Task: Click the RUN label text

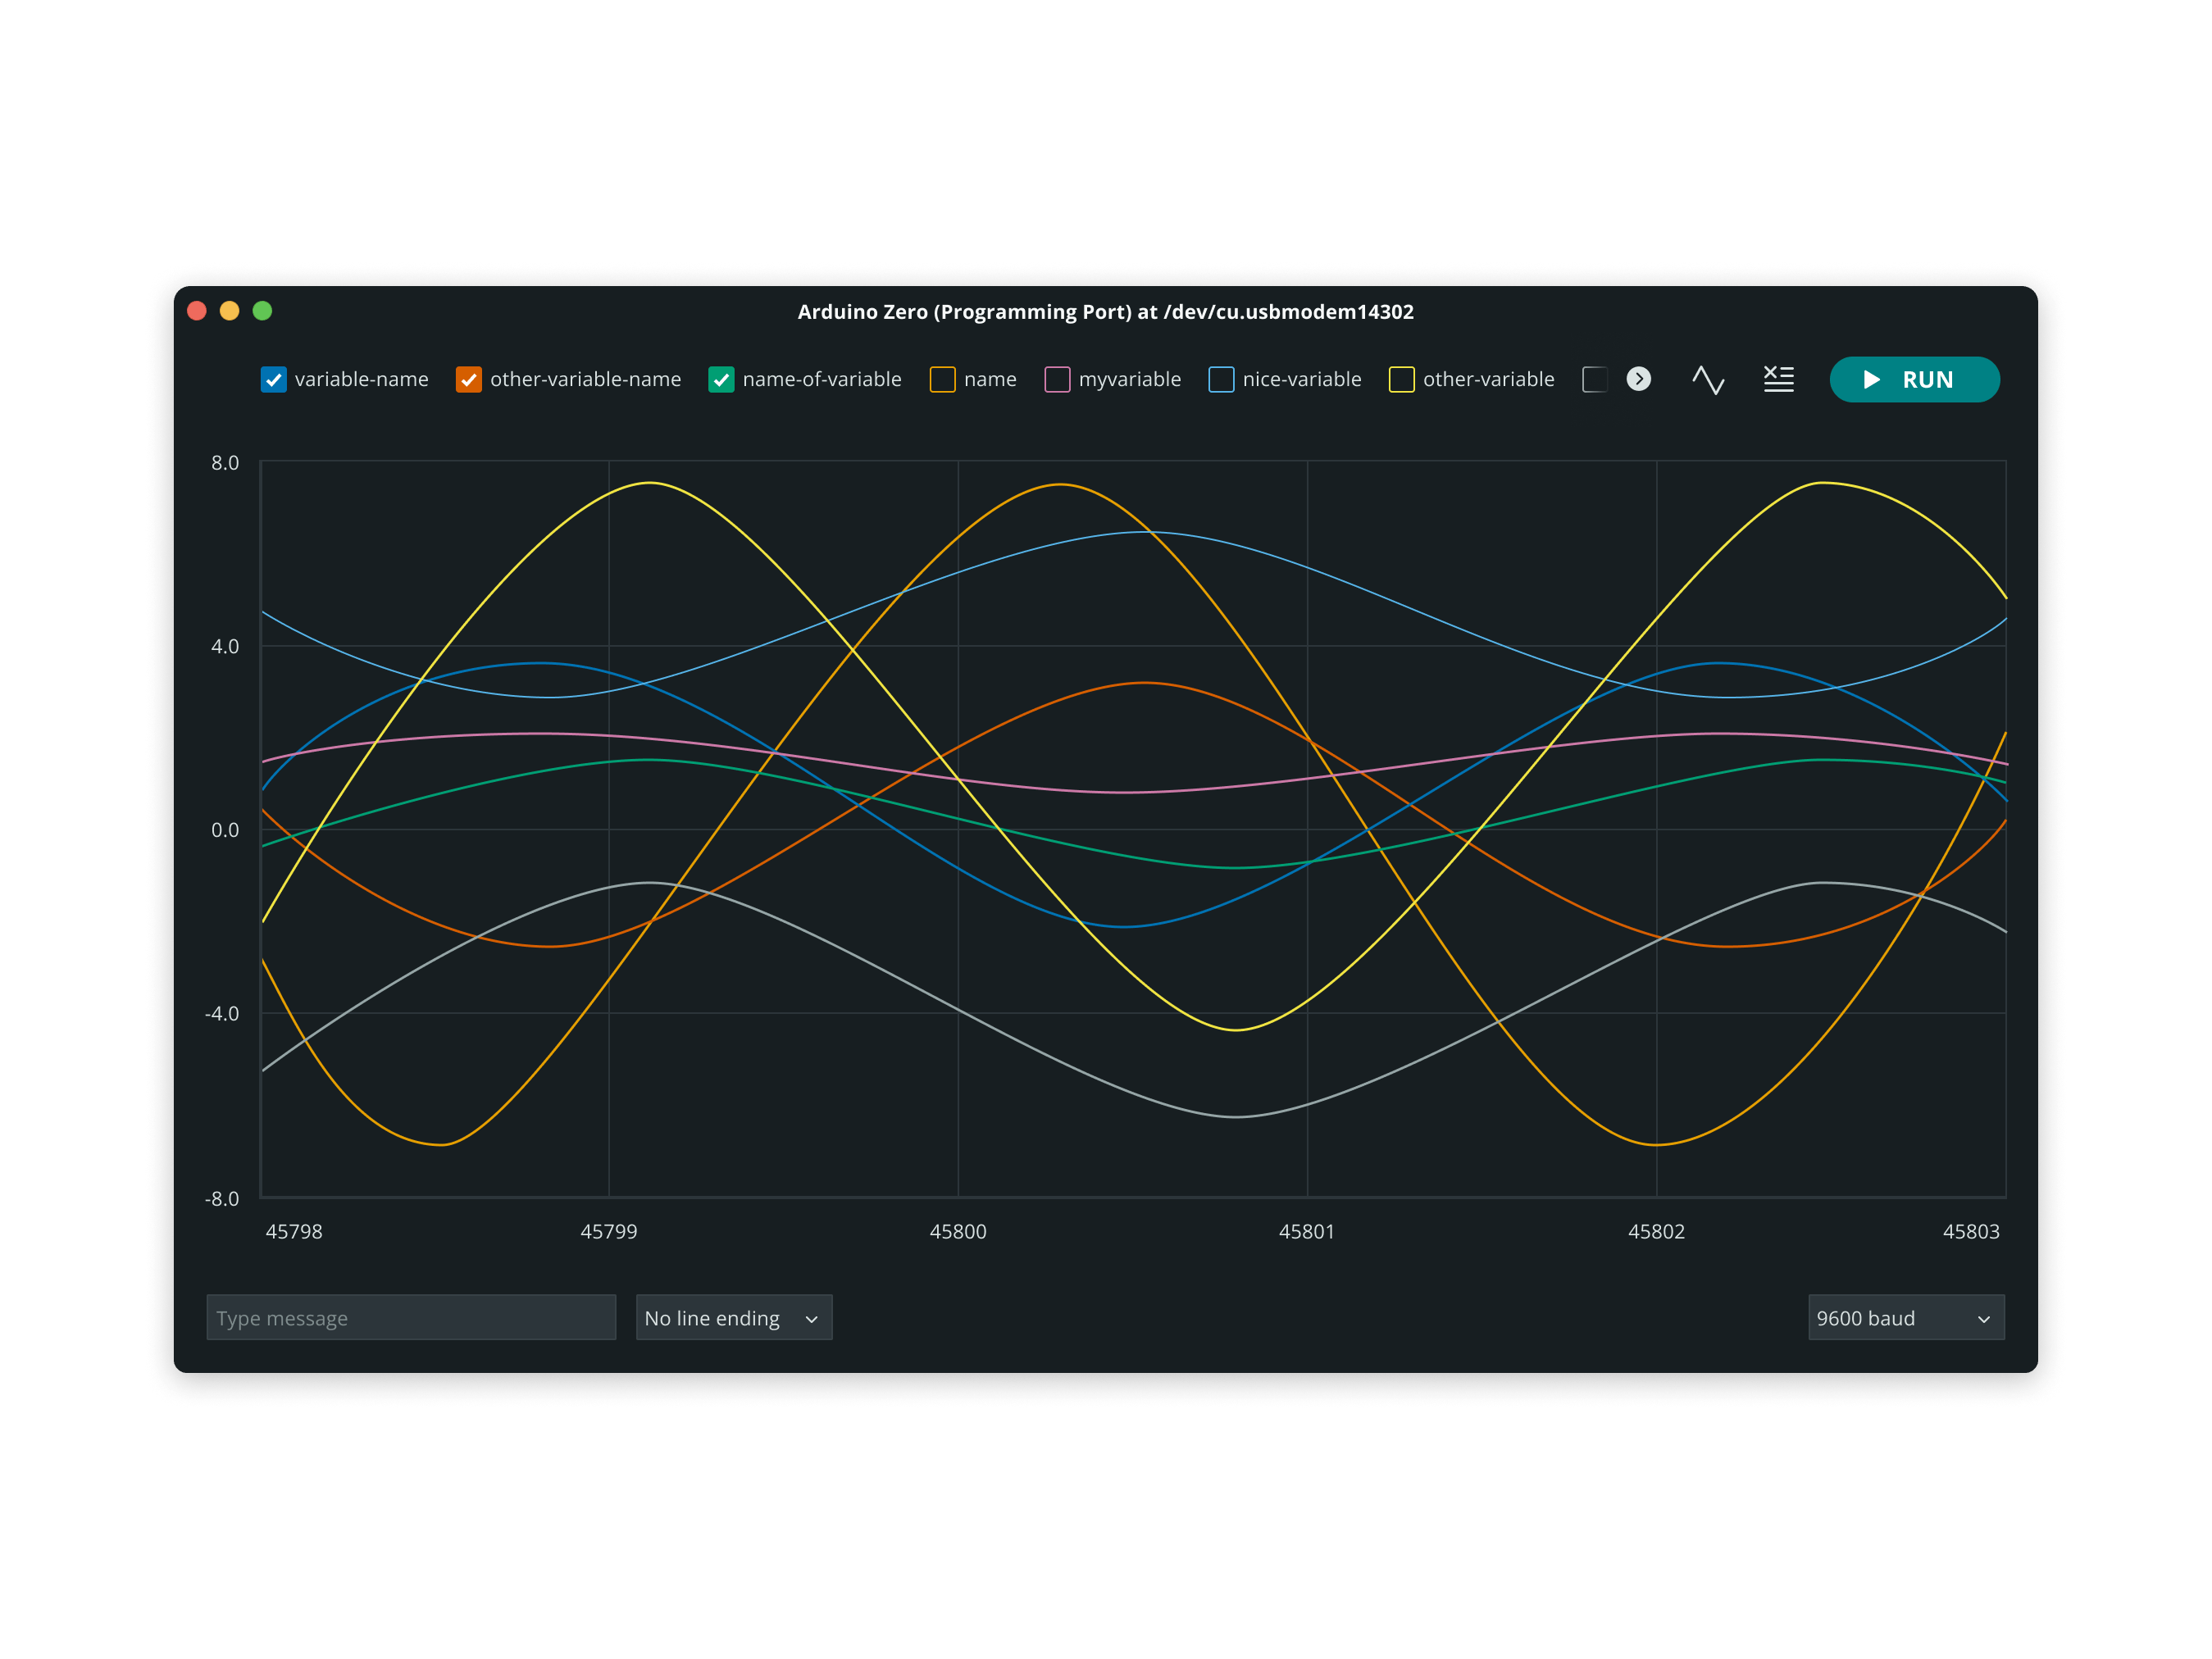Action: [1927, 380]
